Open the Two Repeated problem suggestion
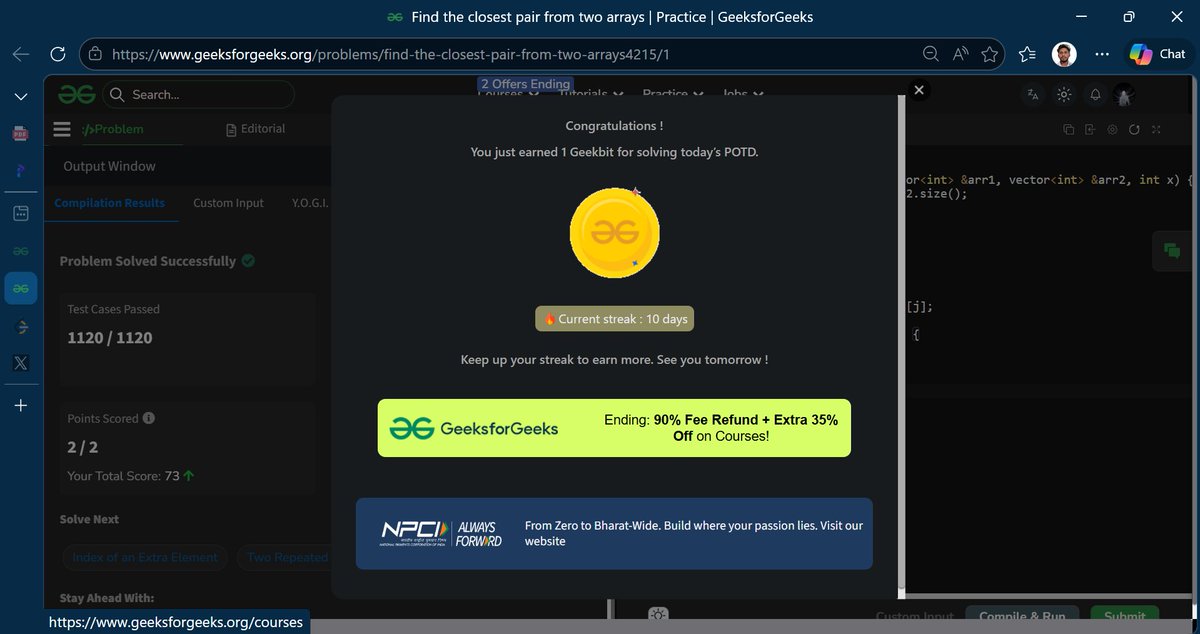The height and width of the screenshot is (634, 1200). pos(286,557)
